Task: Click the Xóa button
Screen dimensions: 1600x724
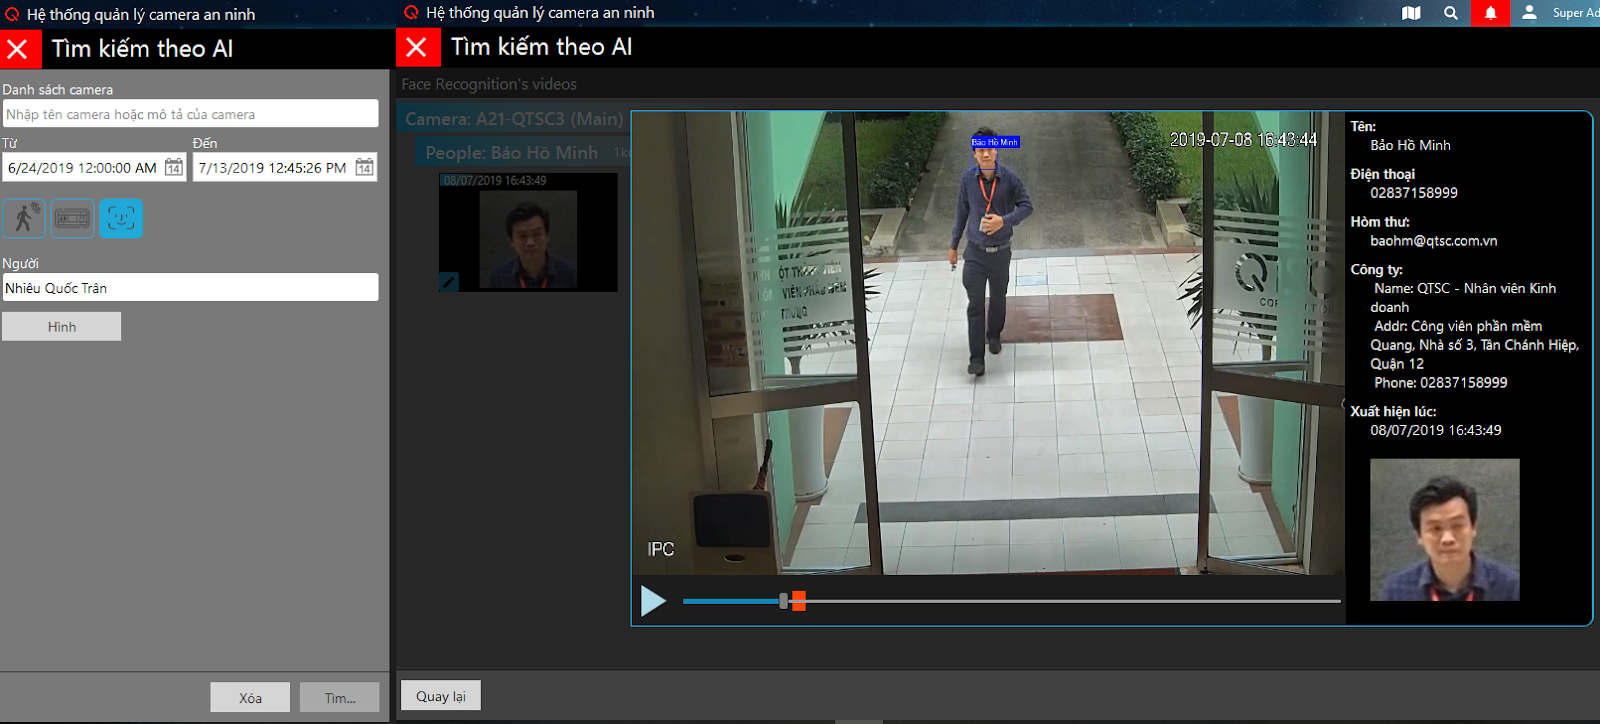Action: (x=250, y=697)
